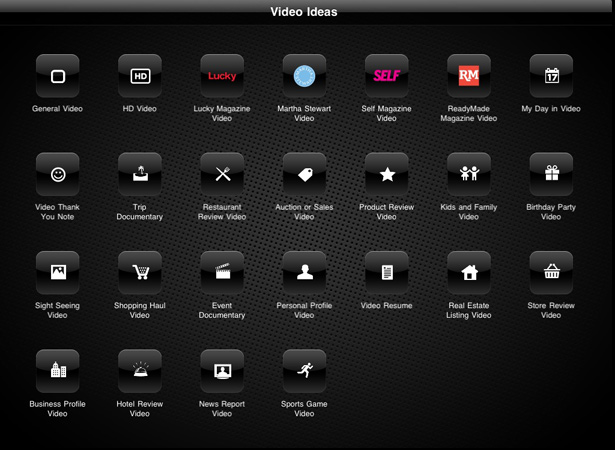Click the "Restaurant Review Video" label
Image resolution: width=615 pixels, height=450 pixels.
(222, 212)
